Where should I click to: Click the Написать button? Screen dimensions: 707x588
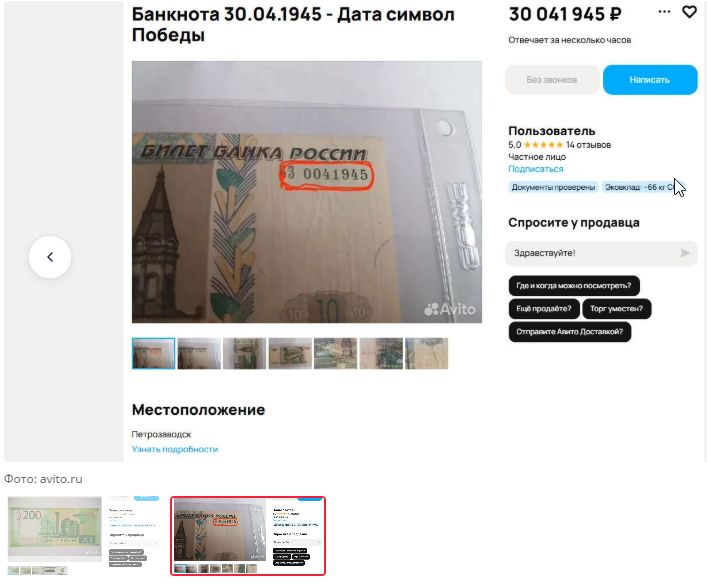[650, 80]
